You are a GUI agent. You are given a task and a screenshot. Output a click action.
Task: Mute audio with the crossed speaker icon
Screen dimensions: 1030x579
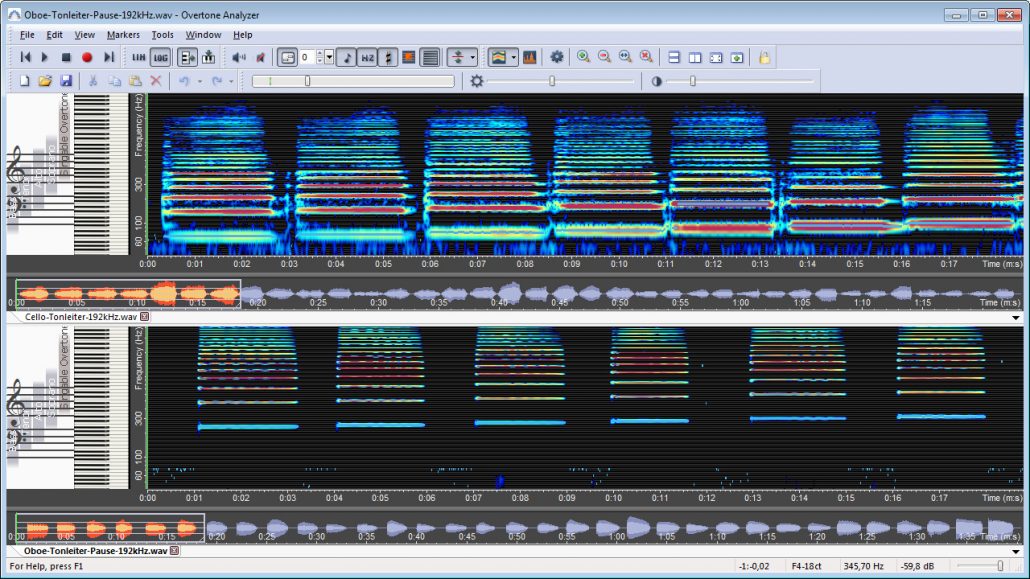(x=261, y=57)
